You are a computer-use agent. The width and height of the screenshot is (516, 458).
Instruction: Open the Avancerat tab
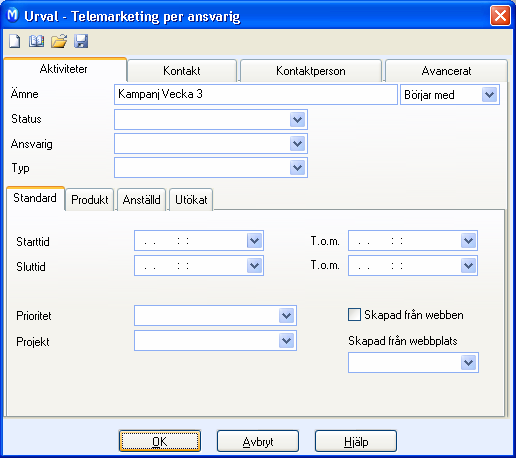point(446,71)
